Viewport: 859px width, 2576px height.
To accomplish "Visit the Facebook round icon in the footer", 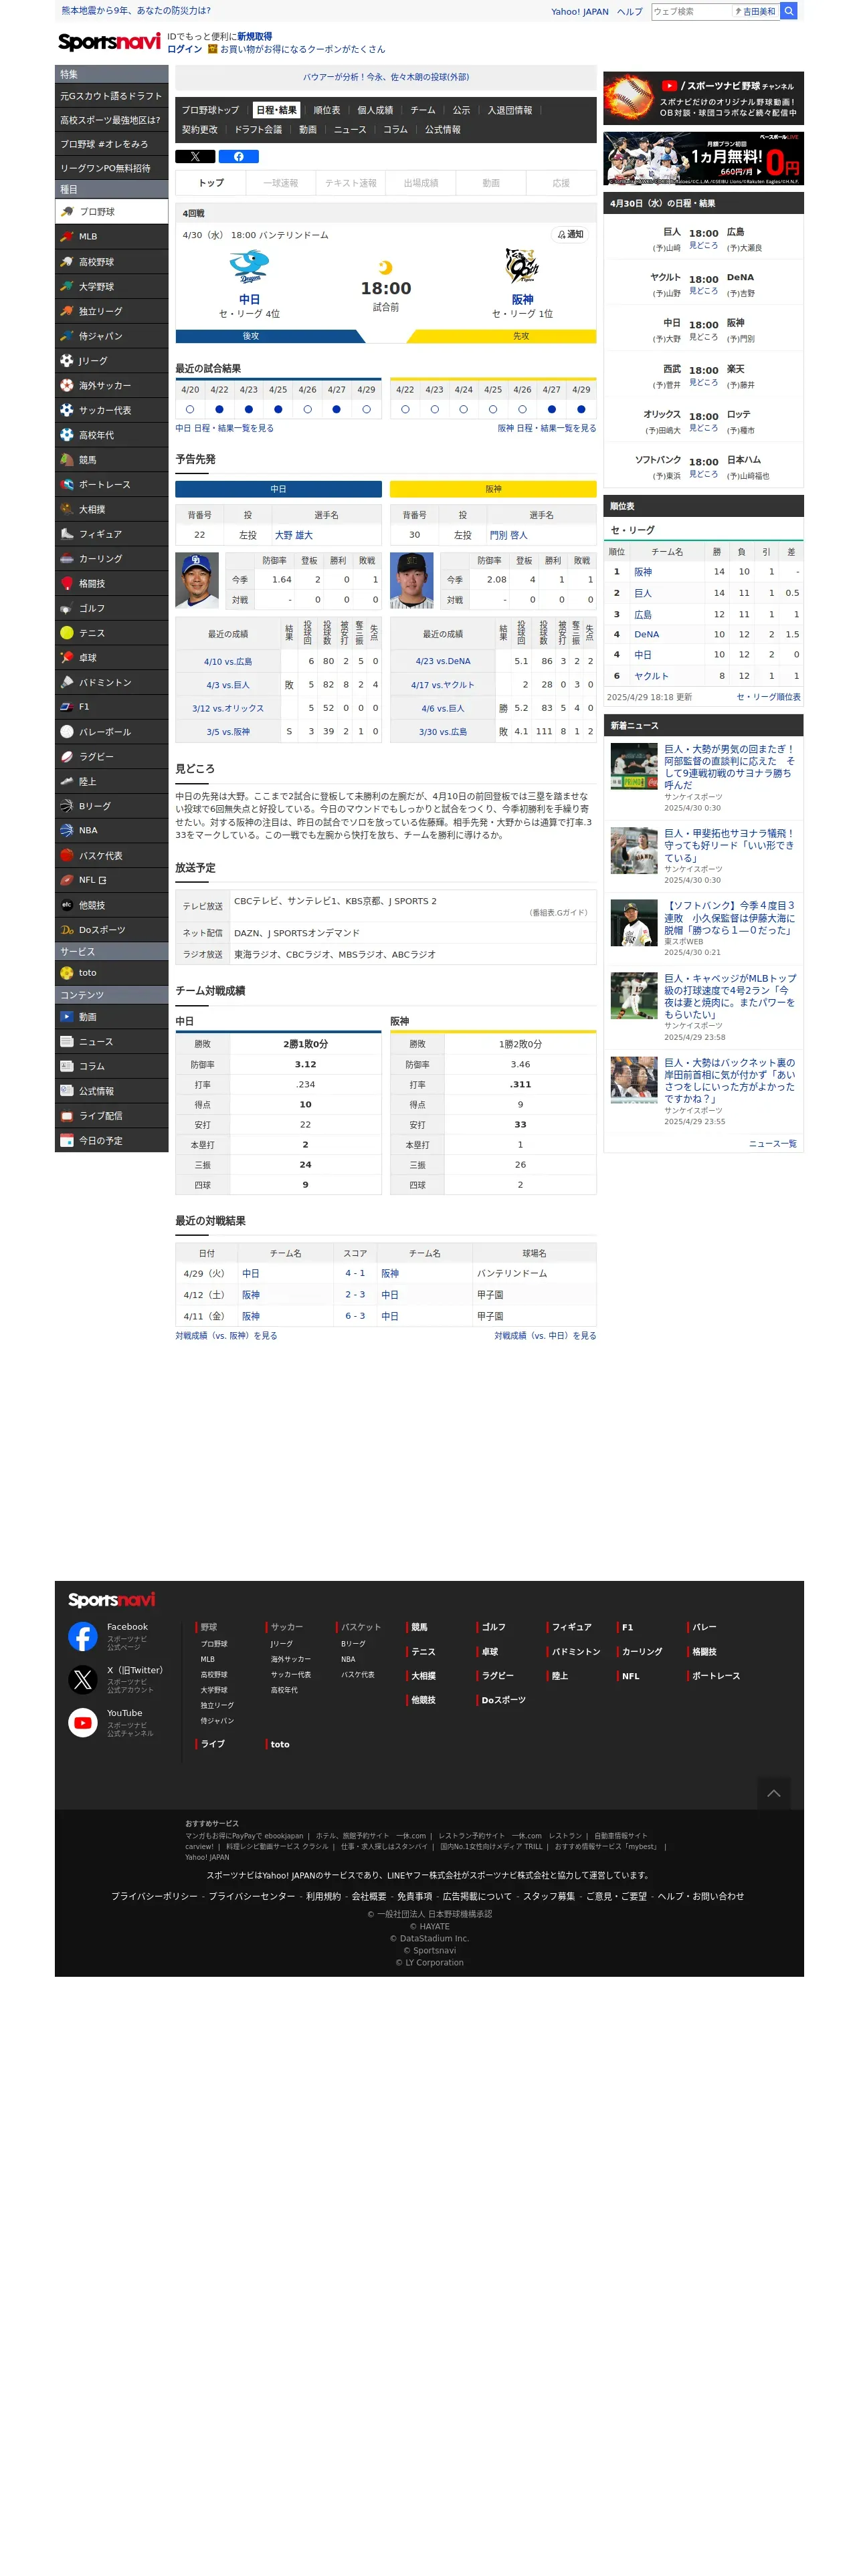I will click(x=83, y=1636).
